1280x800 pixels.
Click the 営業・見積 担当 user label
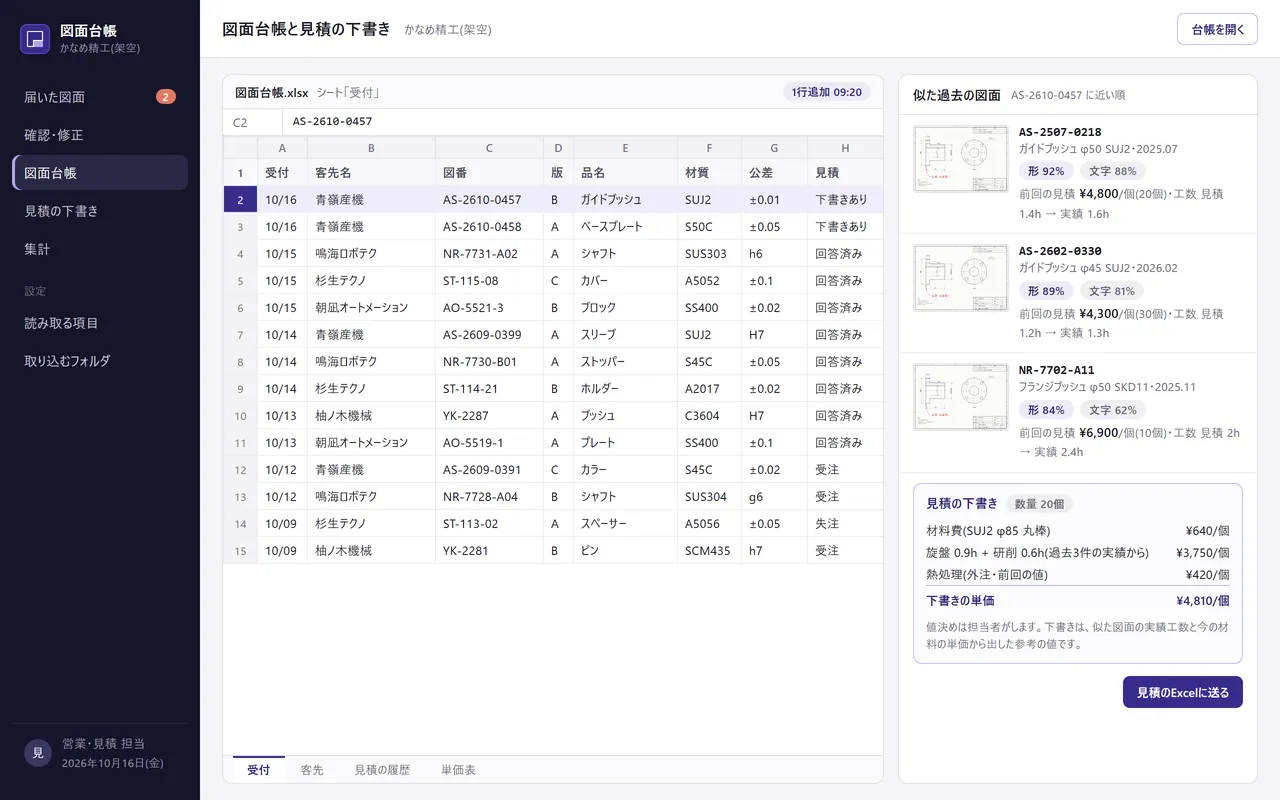point(103,744)
